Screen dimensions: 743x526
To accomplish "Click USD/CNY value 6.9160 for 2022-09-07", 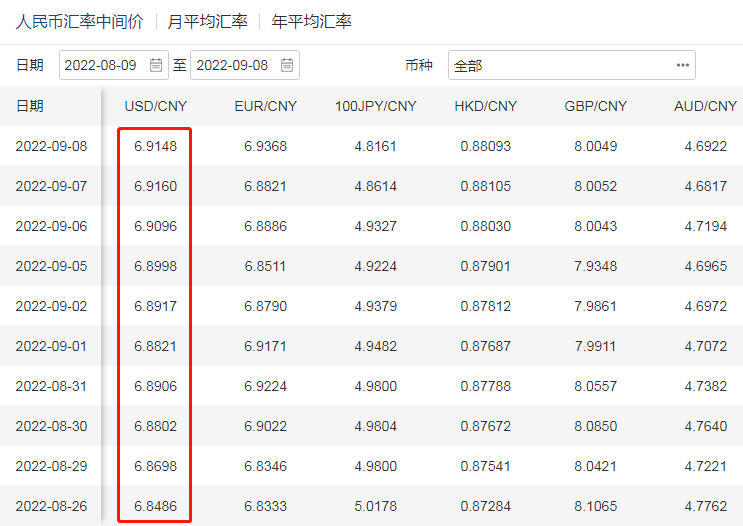I will [155, 186].
